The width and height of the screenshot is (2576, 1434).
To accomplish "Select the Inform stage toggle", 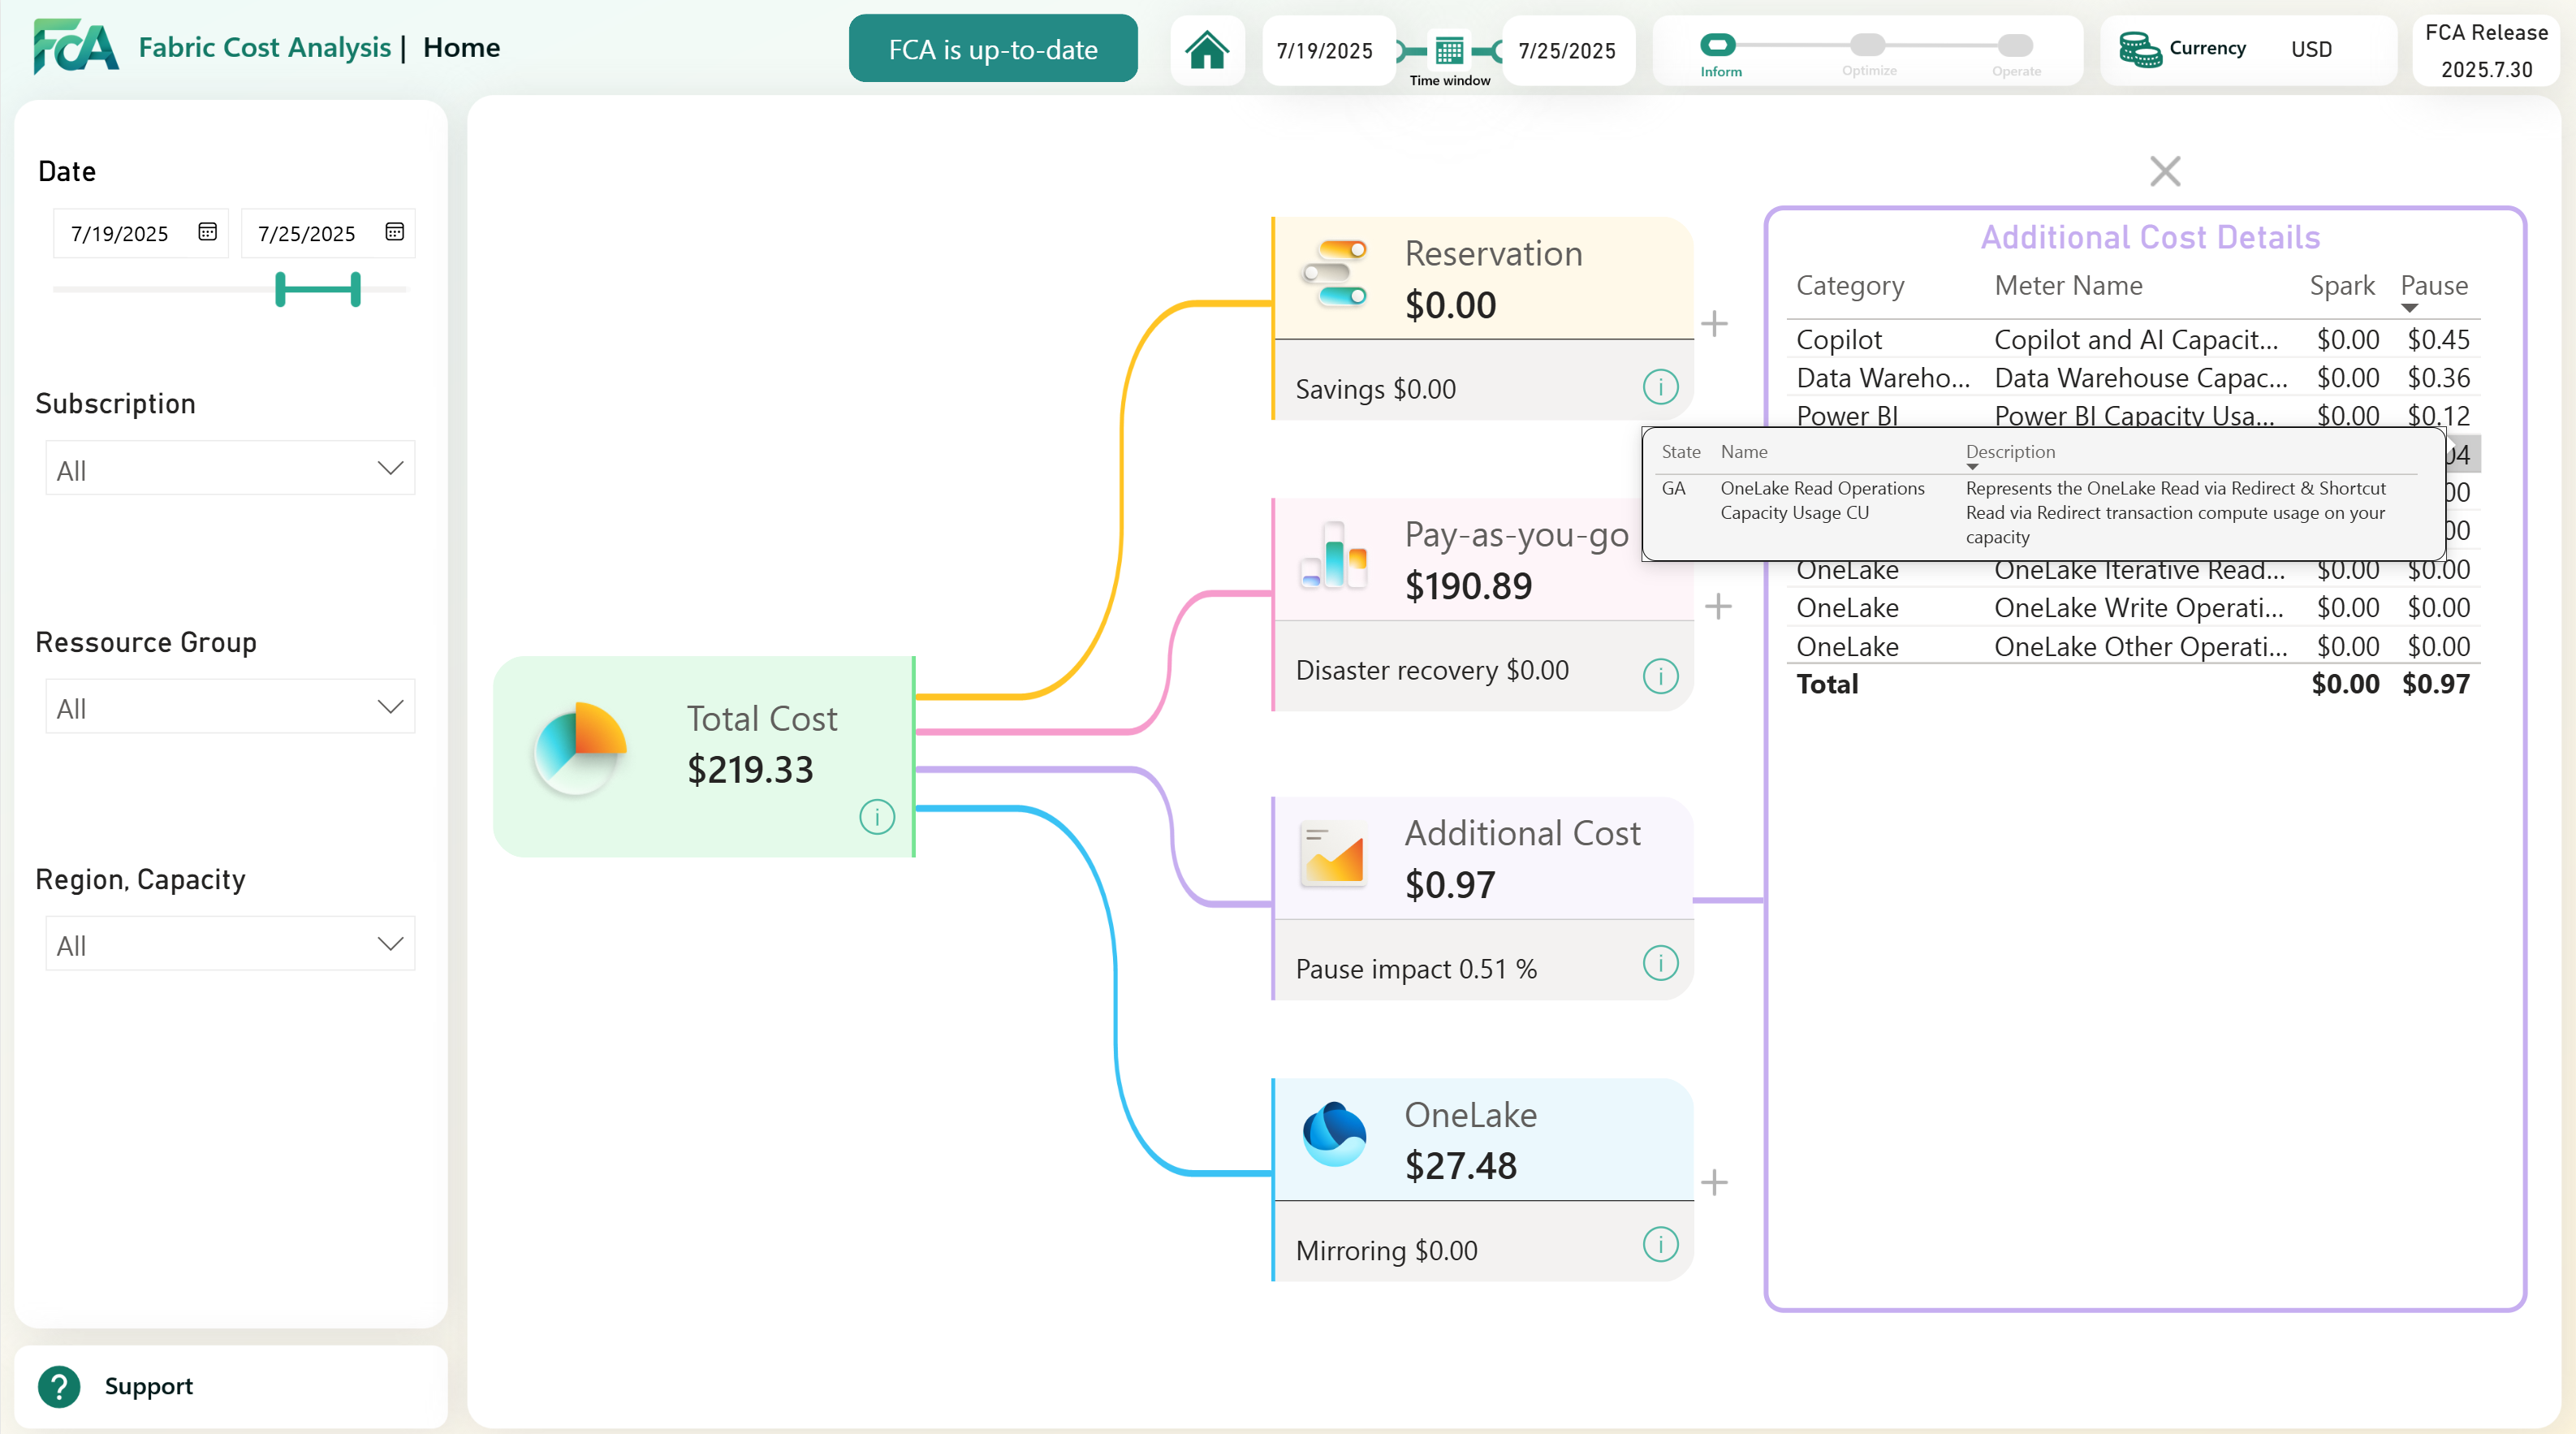I will coord(1718,45).
